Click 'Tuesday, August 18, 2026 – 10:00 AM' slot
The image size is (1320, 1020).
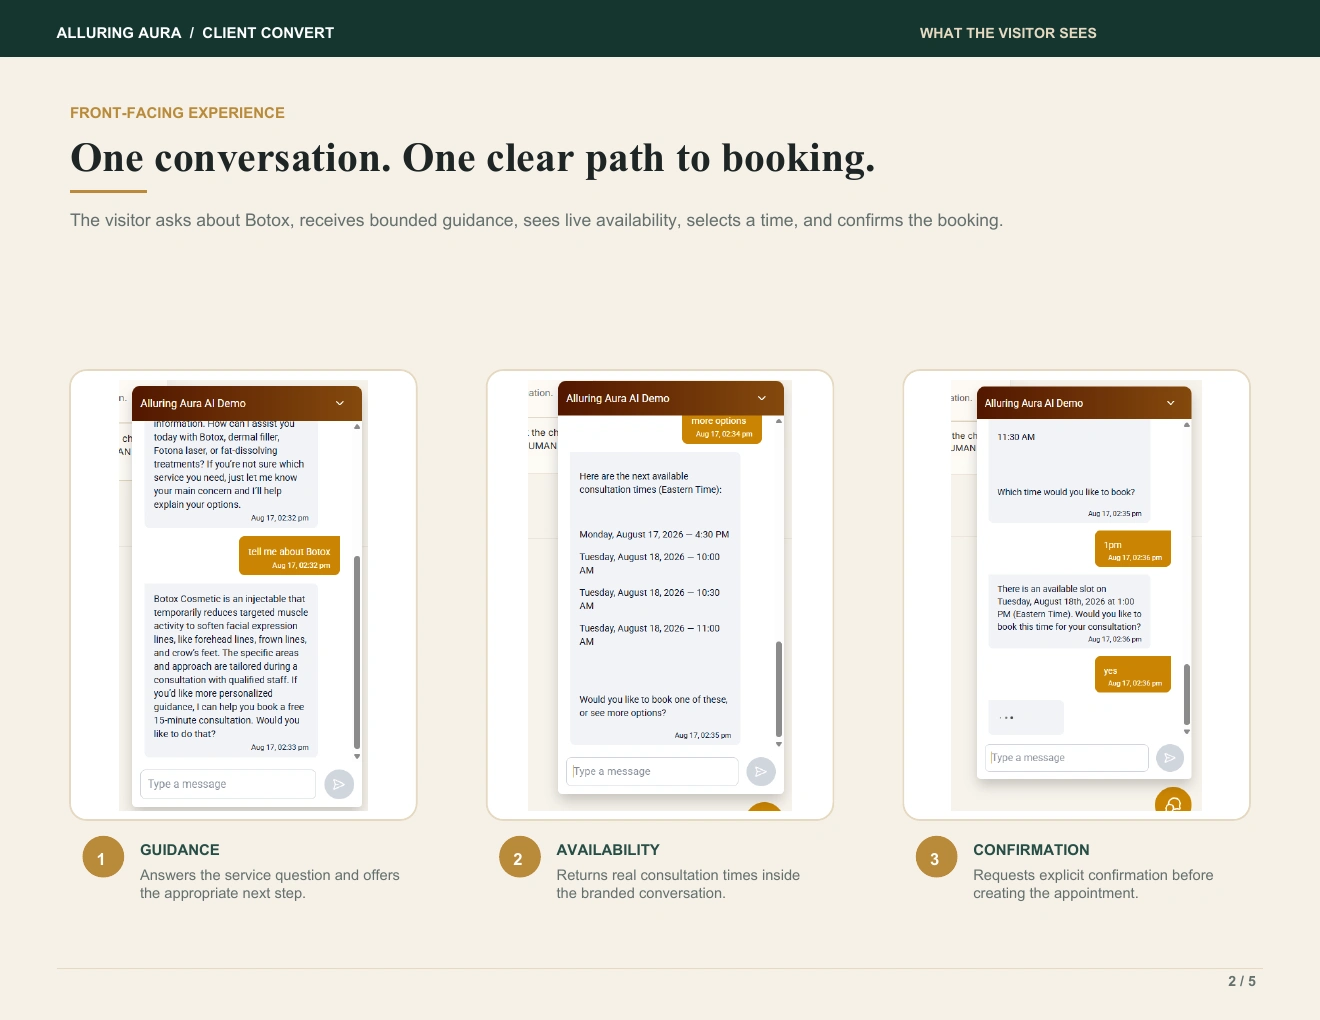tap(650, 563)
